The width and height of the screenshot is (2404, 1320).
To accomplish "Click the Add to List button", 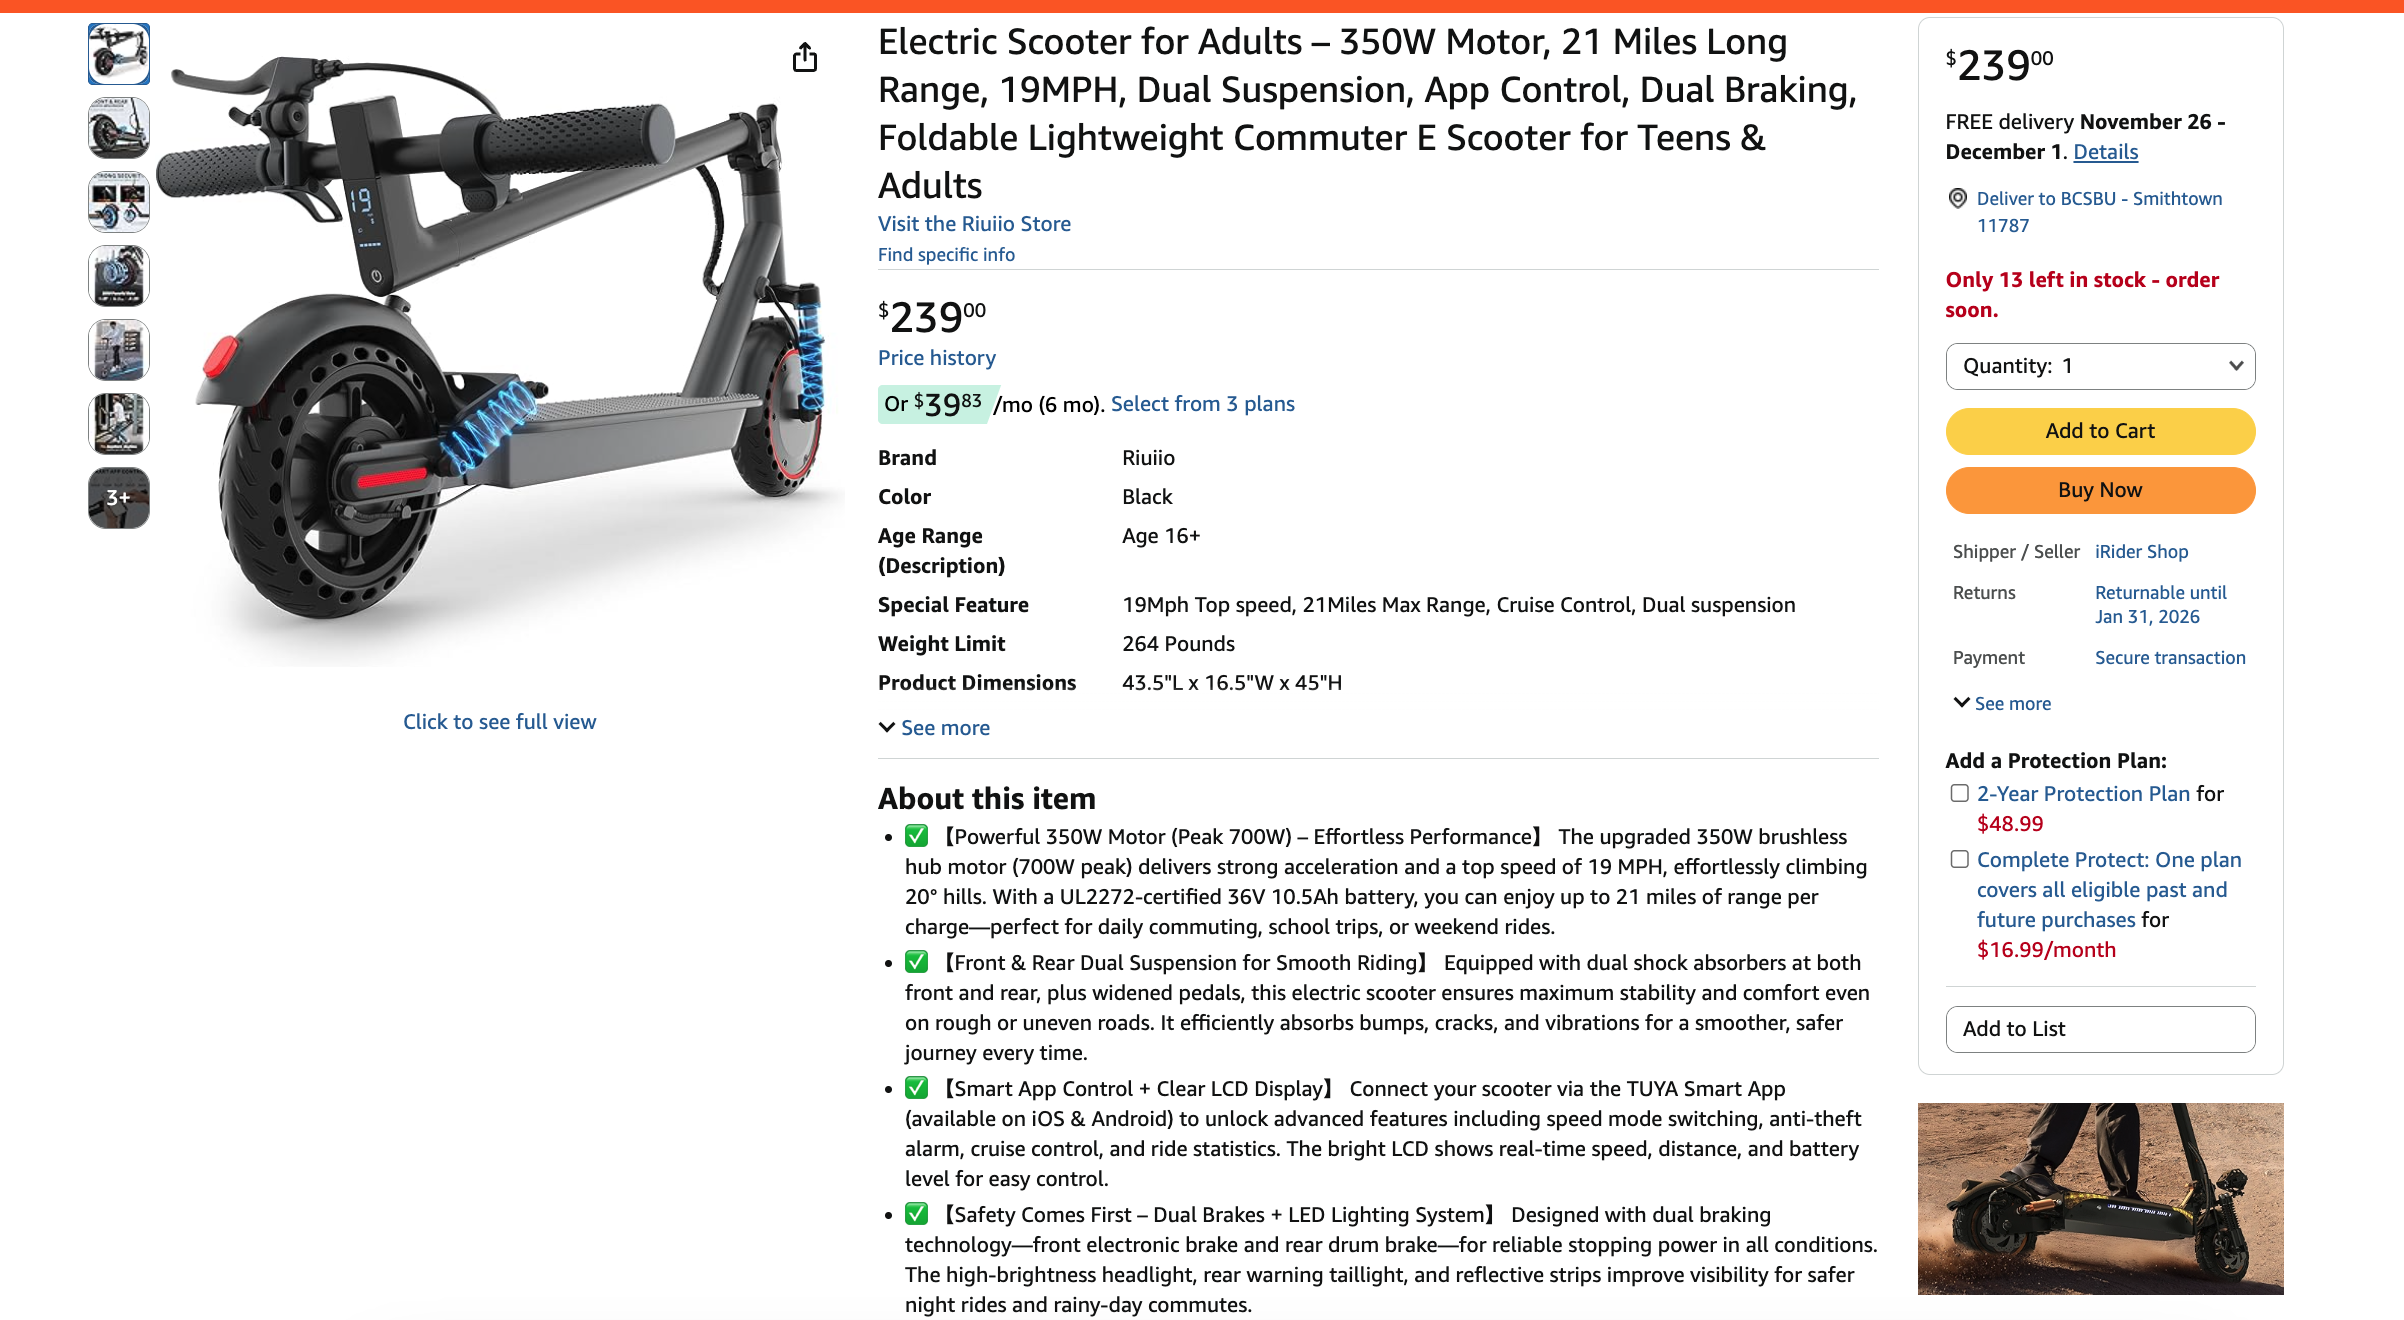I will point(2100,1029).
